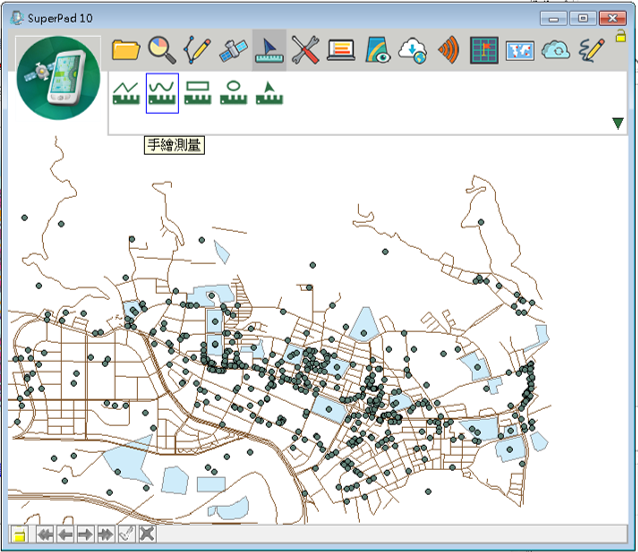This screenshot has width=638, height=552.
Task: Open the map eye view icon
Action: click(377, 50)
